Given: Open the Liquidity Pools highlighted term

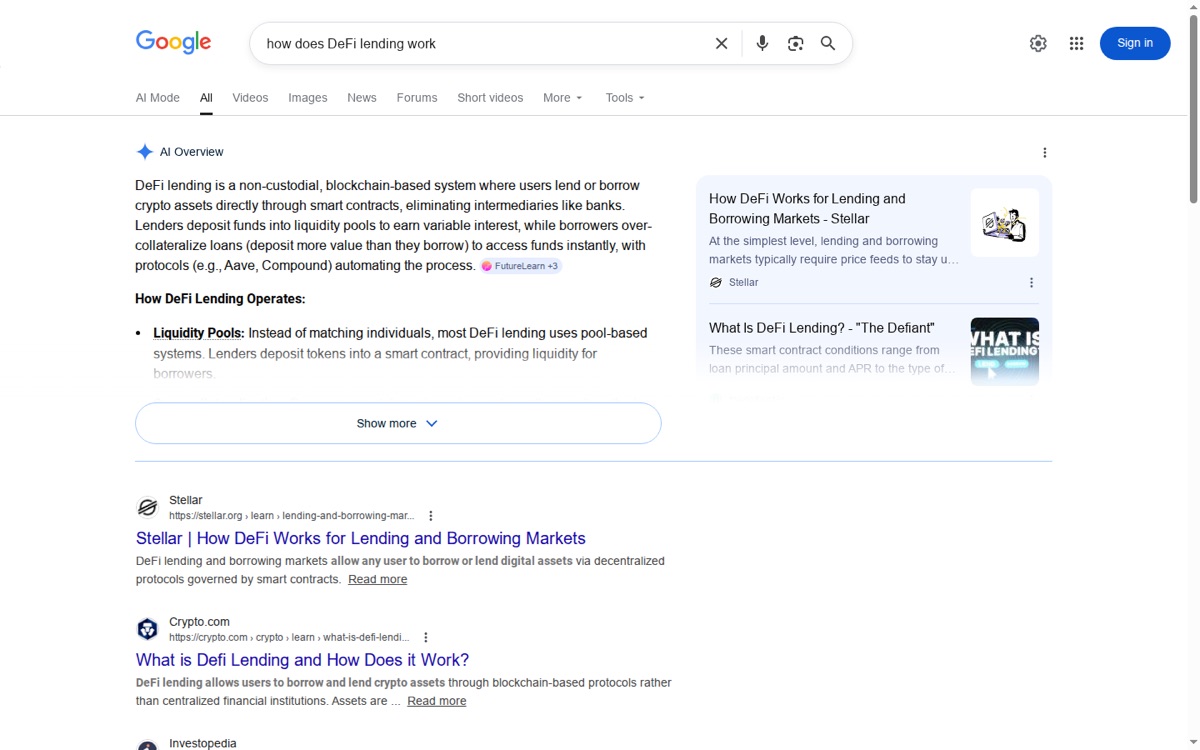Looking at the screenshot, I should [x=198, y=333].
